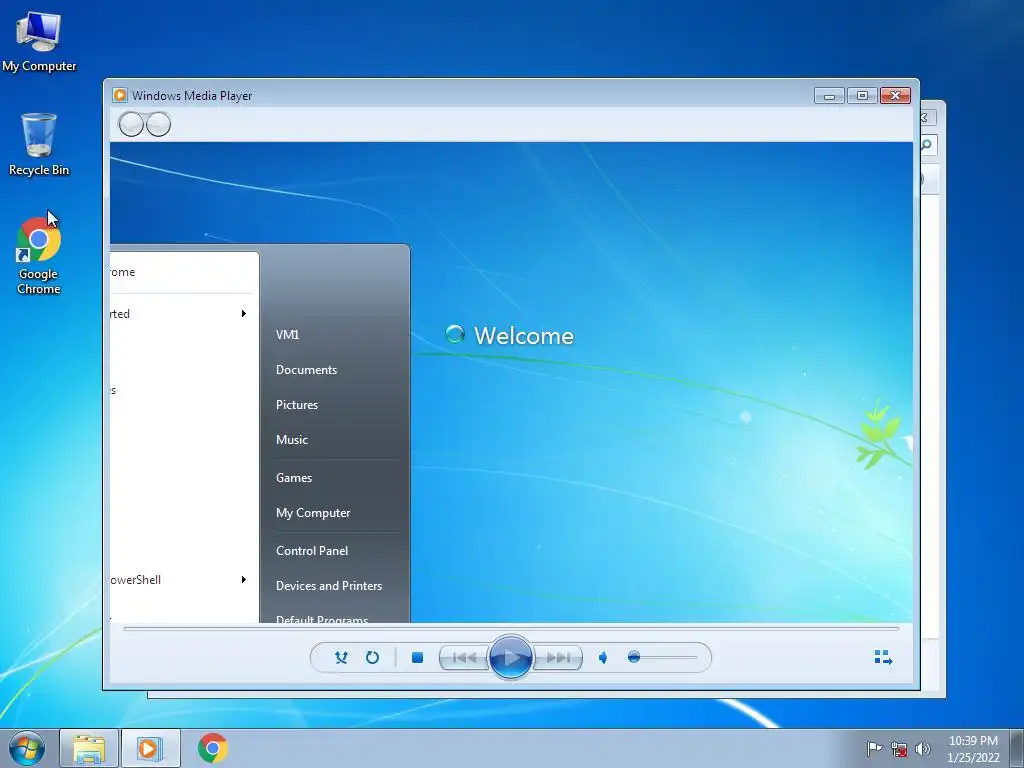
Task: Open Action Center flag tray icon
Action: [x=874, y=748]
